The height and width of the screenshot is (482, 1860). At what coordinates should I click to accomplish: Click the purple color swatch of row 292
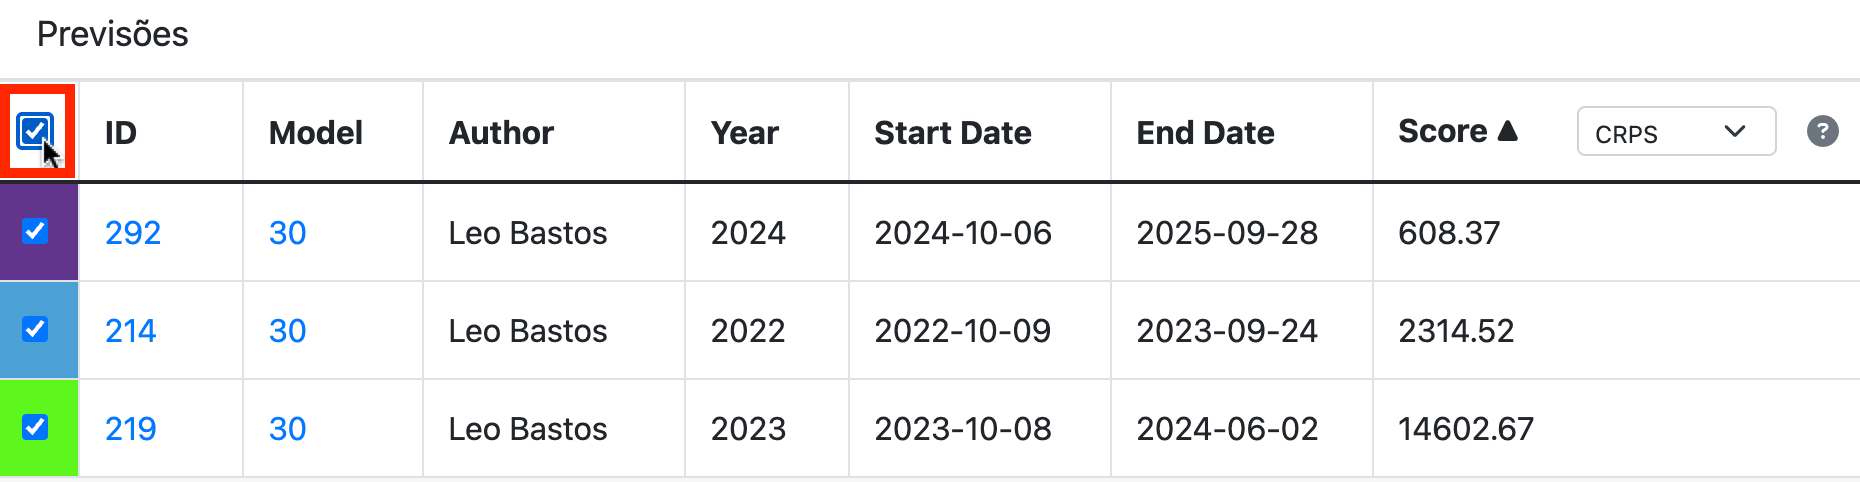(39, 232)
